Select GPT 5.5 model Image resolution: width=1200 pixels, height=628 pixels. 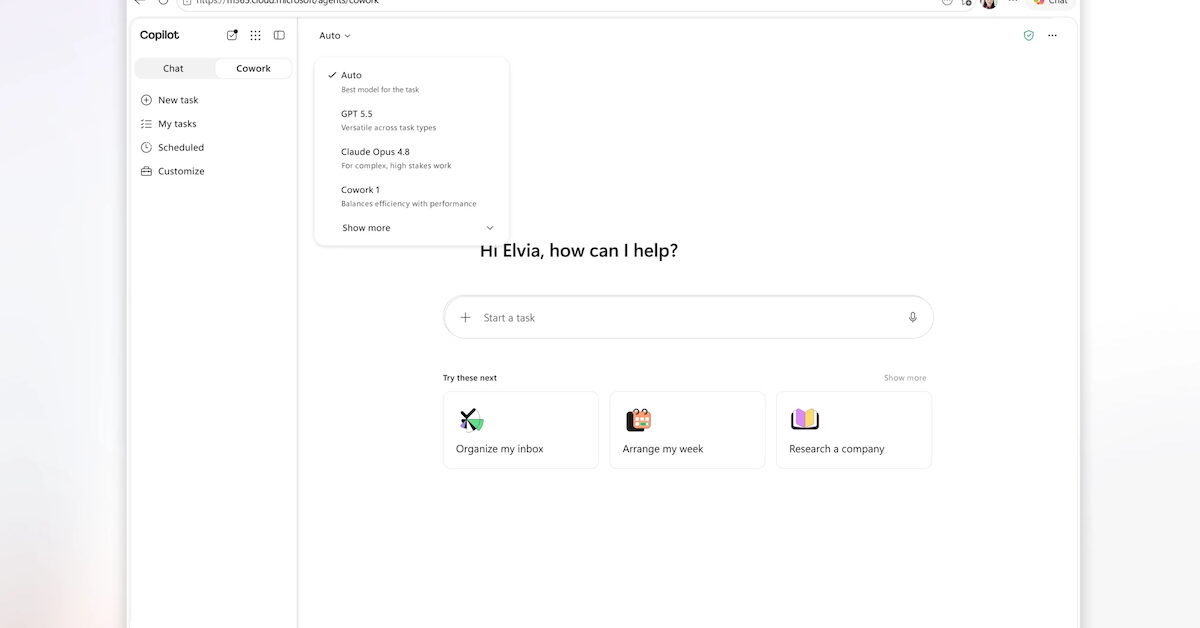point(411,120)
